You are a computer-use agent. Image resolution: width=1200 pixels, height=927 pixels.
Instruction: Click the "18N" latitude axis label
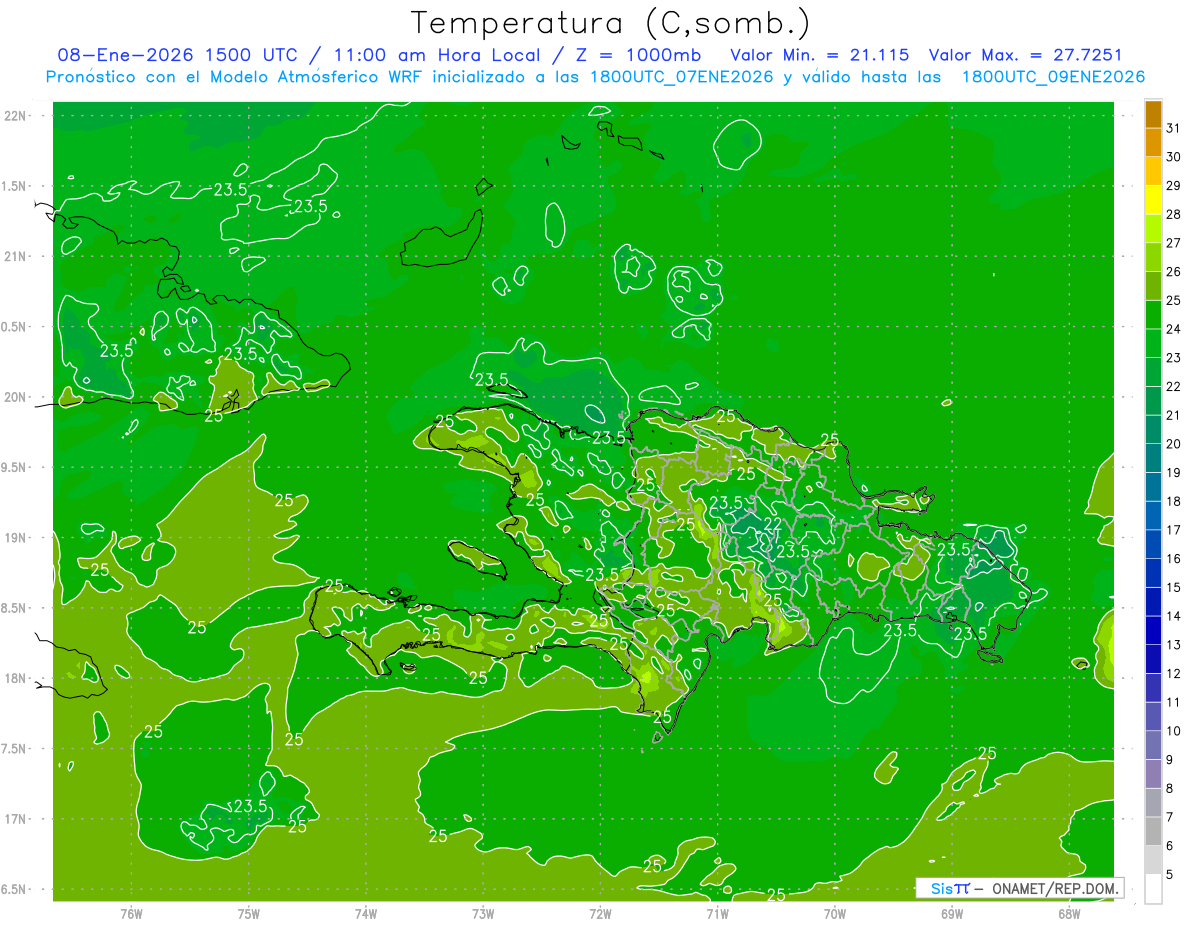[16, 678]
